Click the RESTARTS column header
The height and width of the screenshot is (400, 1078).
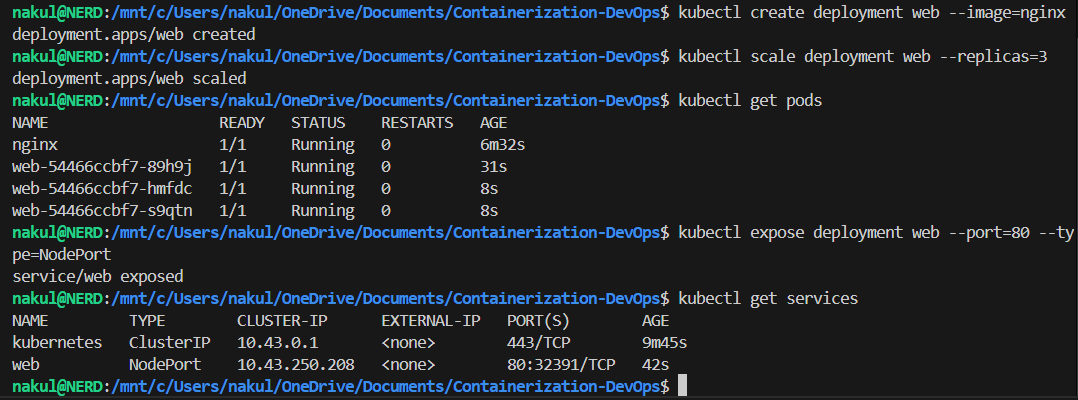[x=417, y=123]
